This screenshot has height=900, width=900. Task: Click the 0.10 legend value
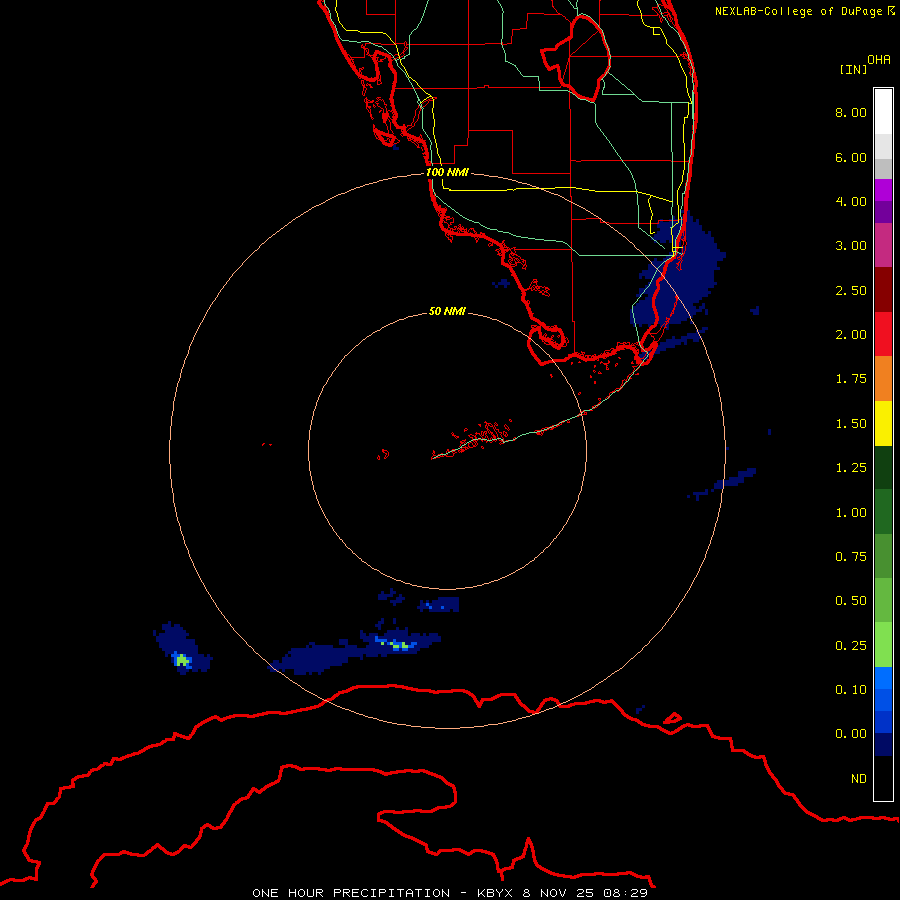click(851, 690)
